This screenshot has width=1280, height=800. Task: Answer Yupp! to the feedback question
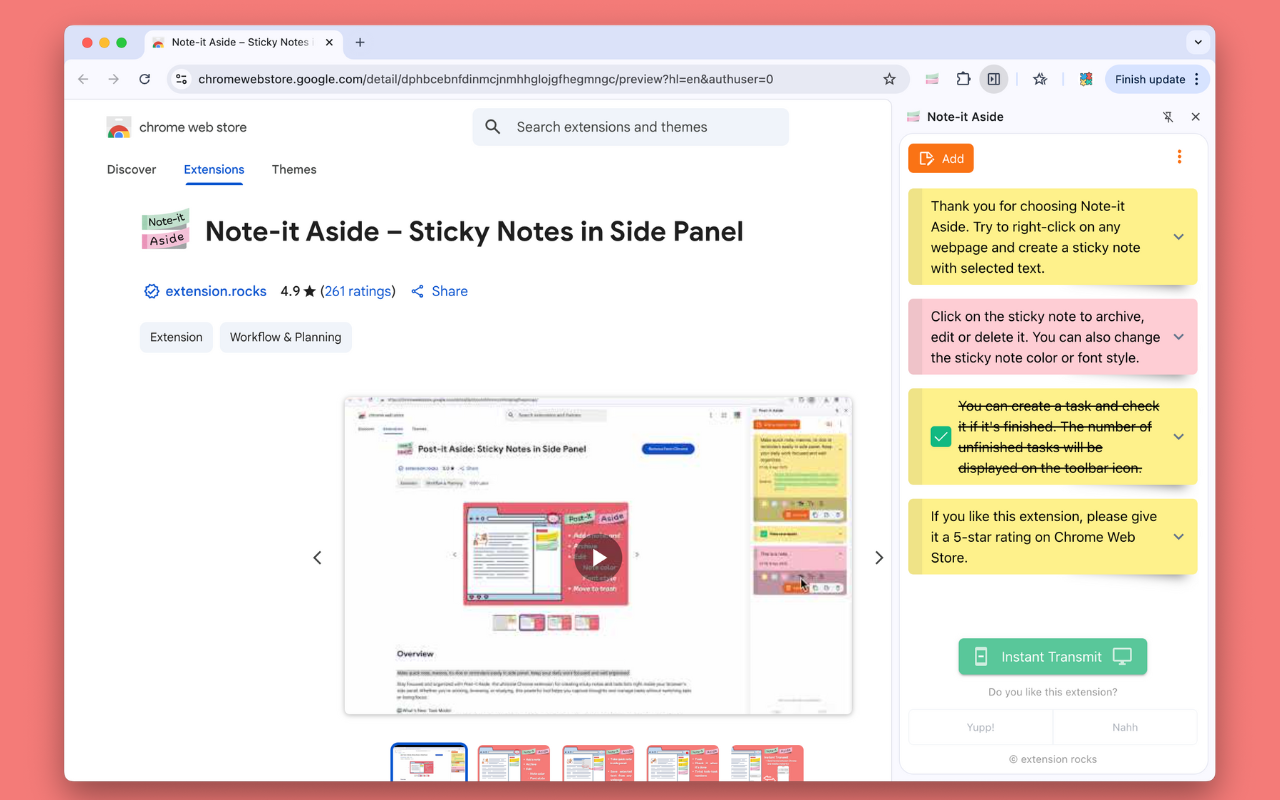pyautogui.click(x=980, y=727)
